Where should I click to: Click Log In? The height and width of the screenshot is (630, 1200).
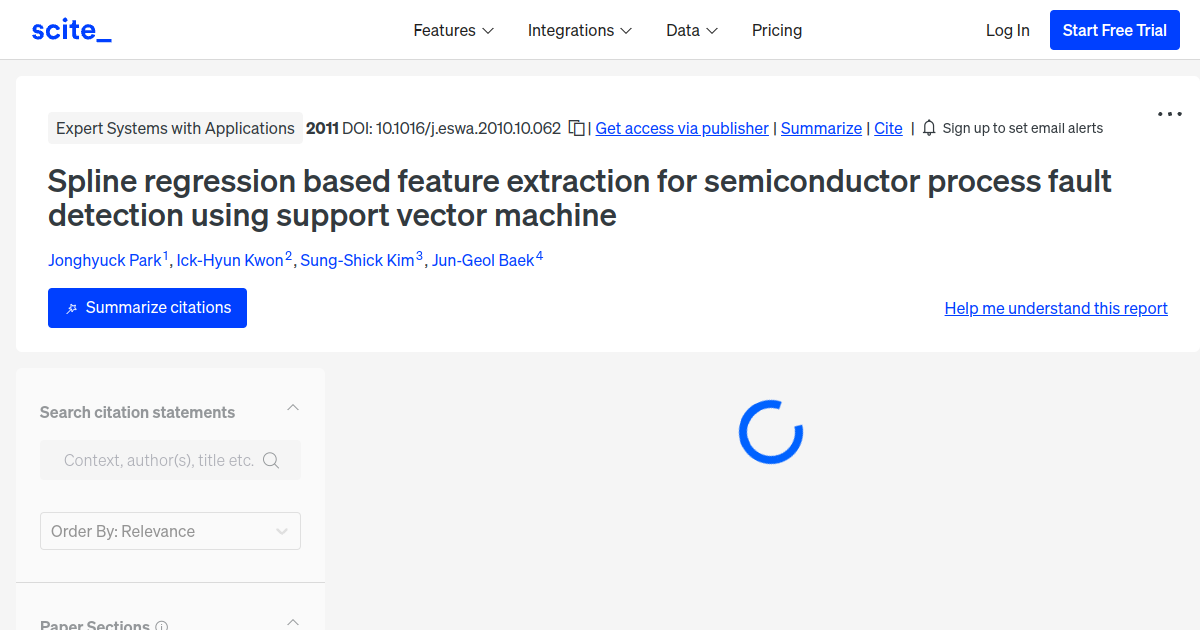pos(1007,30)
